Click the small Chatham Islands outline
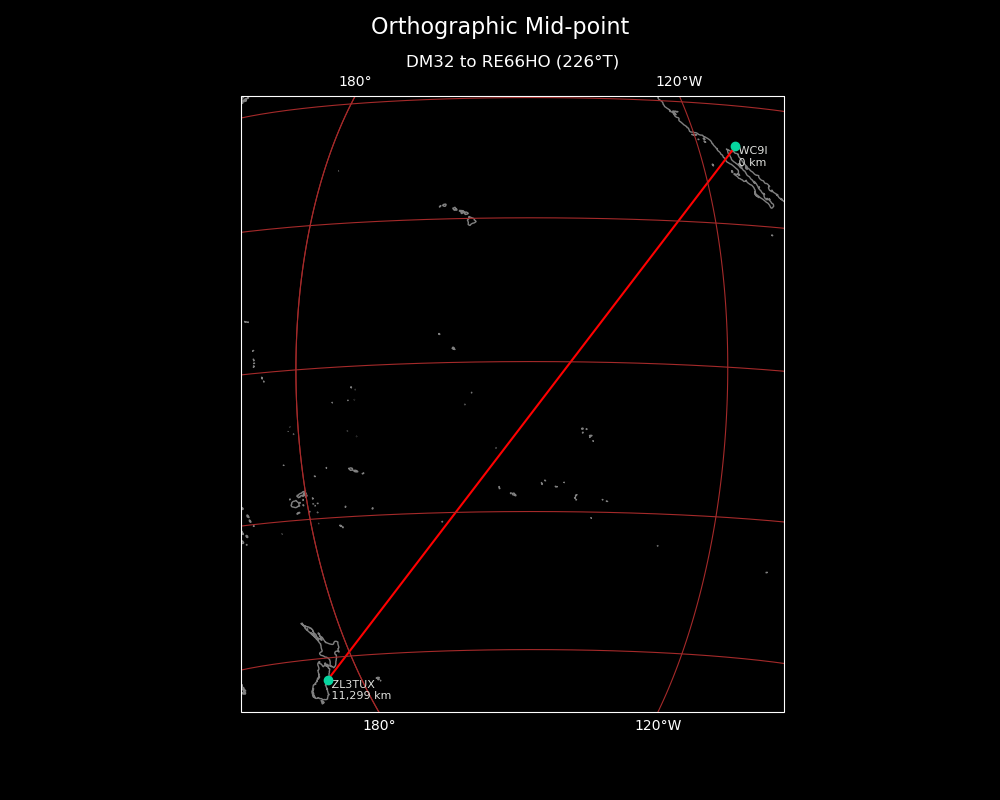Viewport: 1000px width, 800px height. tap(378, 679)
